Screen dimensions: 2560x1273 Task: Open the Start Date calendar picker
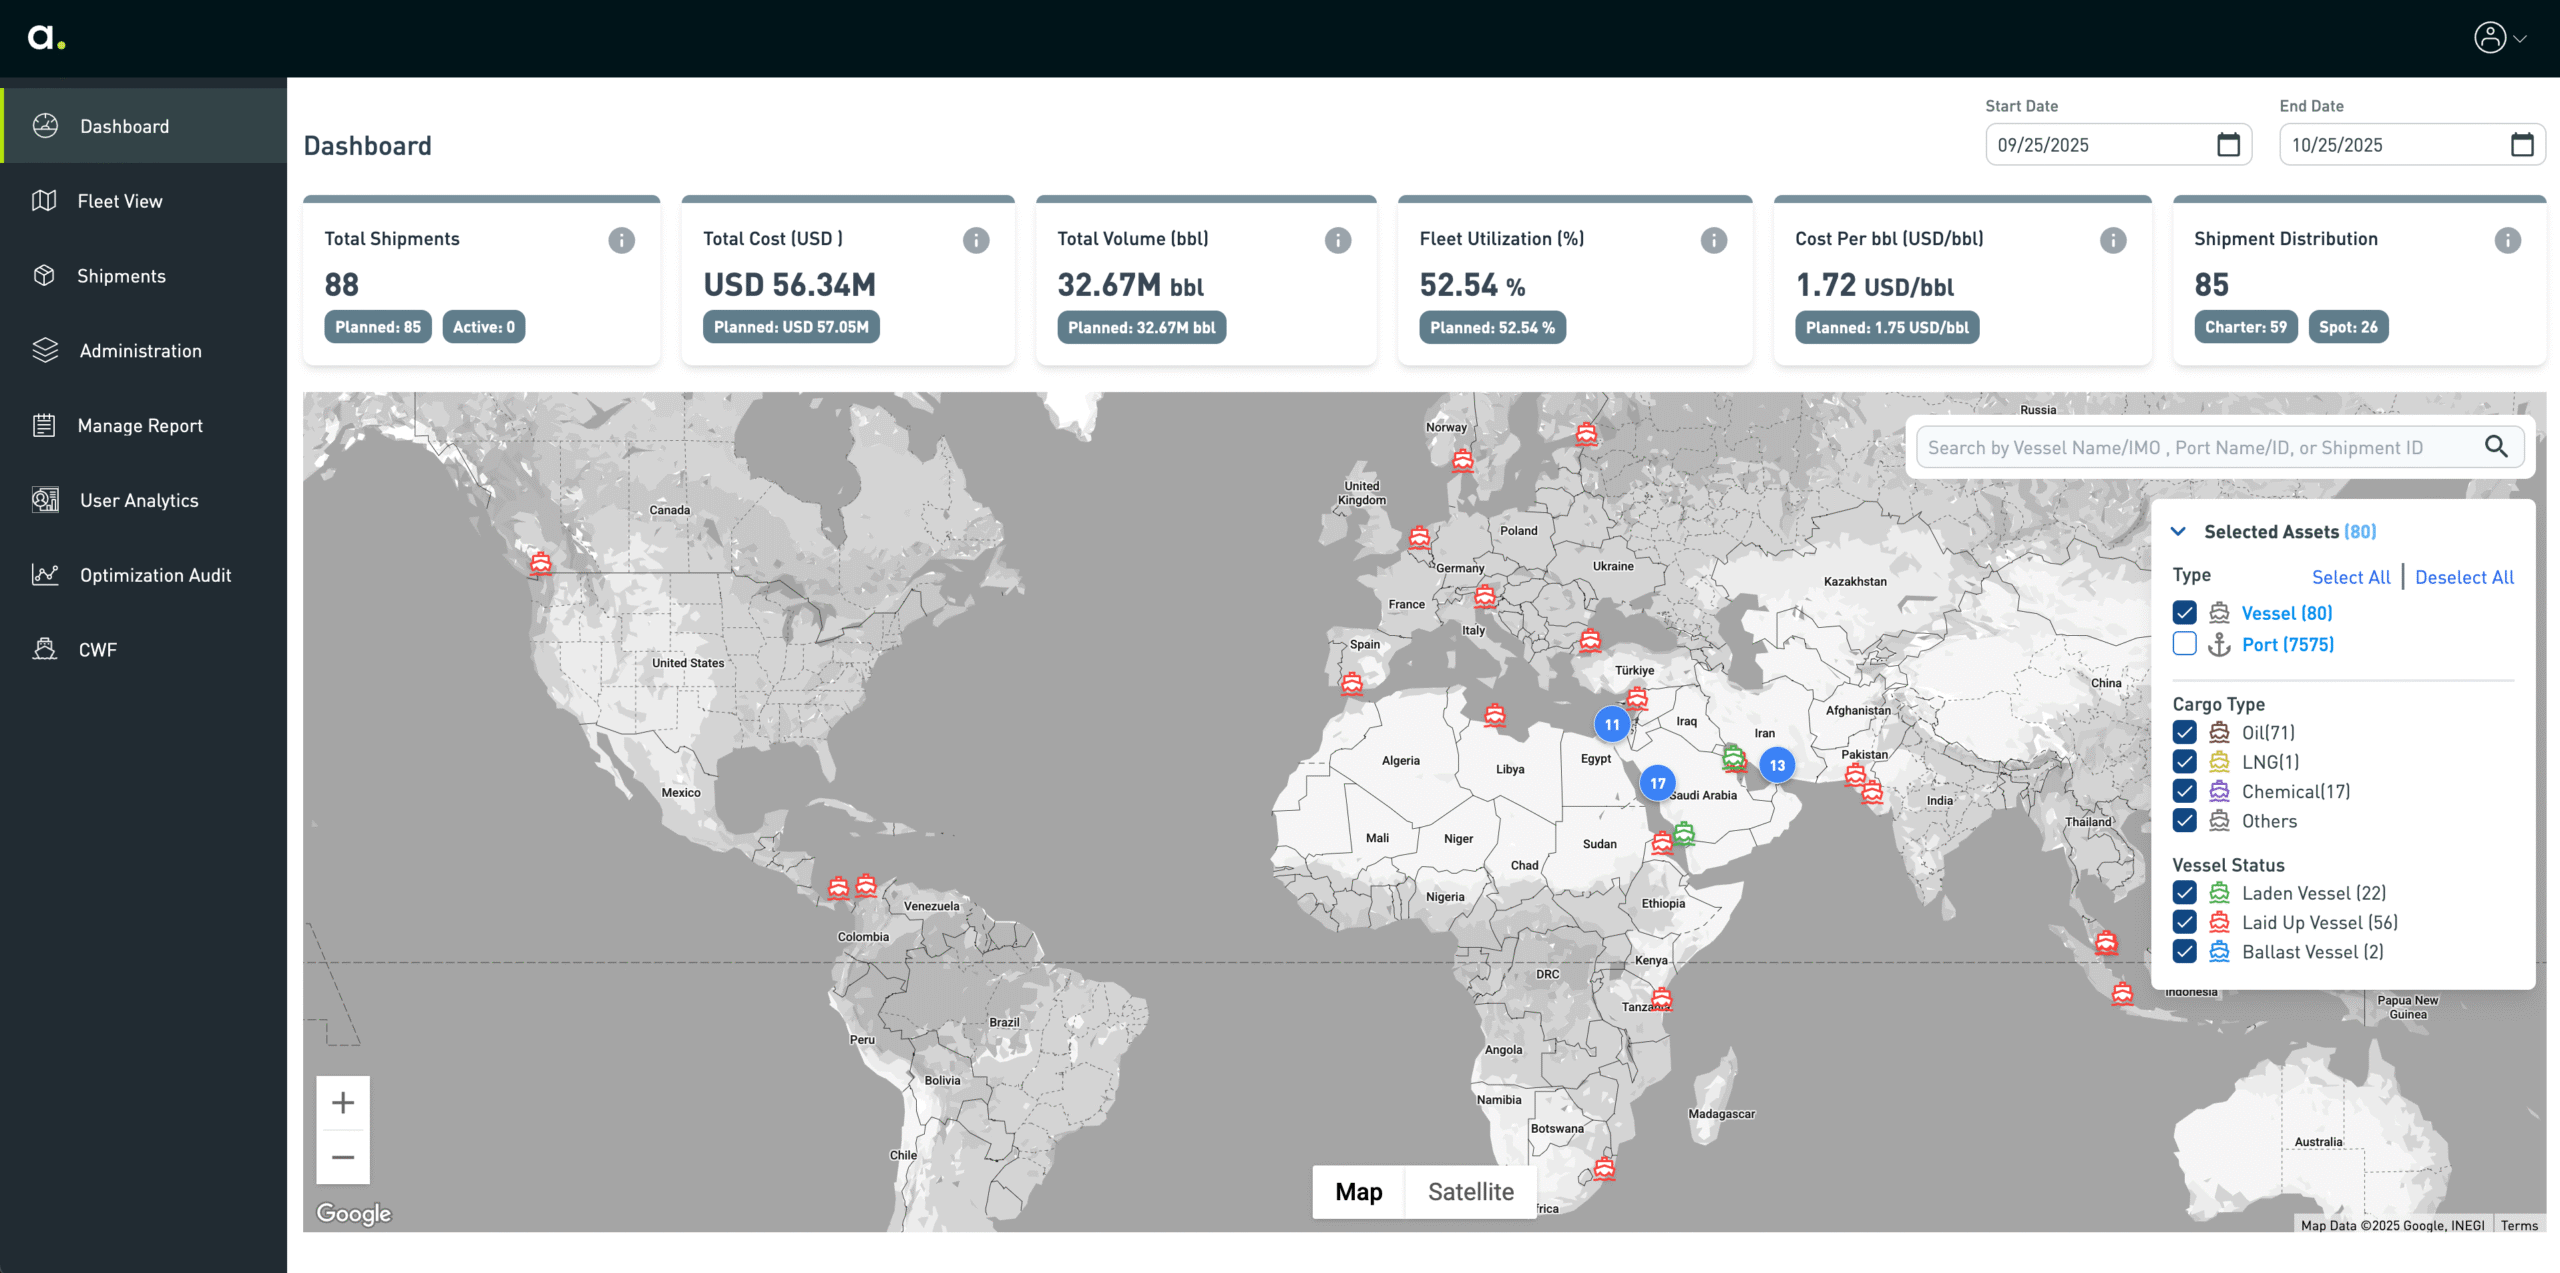pyautogui.click(x=2228, y=145)
